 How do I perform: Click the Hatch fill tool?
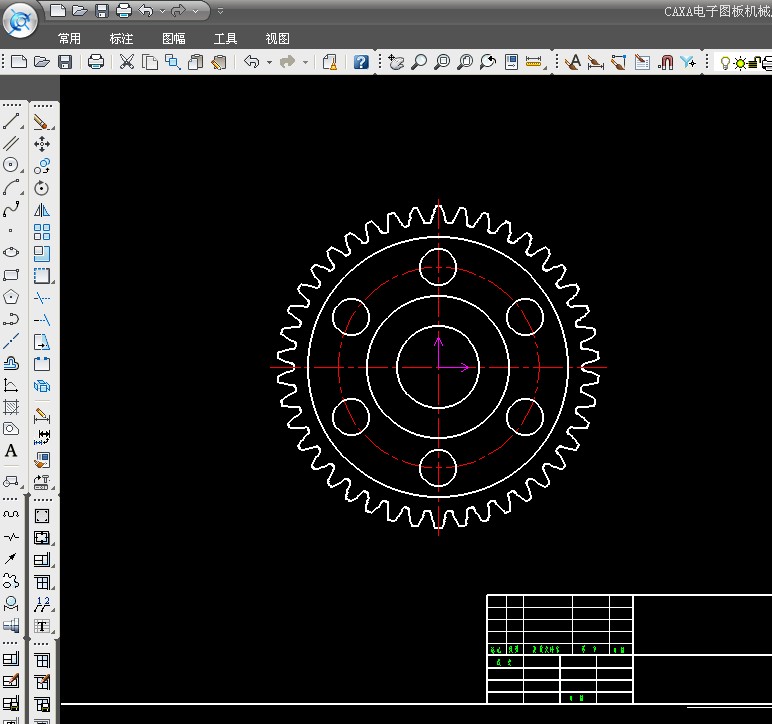[x=11, y=407]
